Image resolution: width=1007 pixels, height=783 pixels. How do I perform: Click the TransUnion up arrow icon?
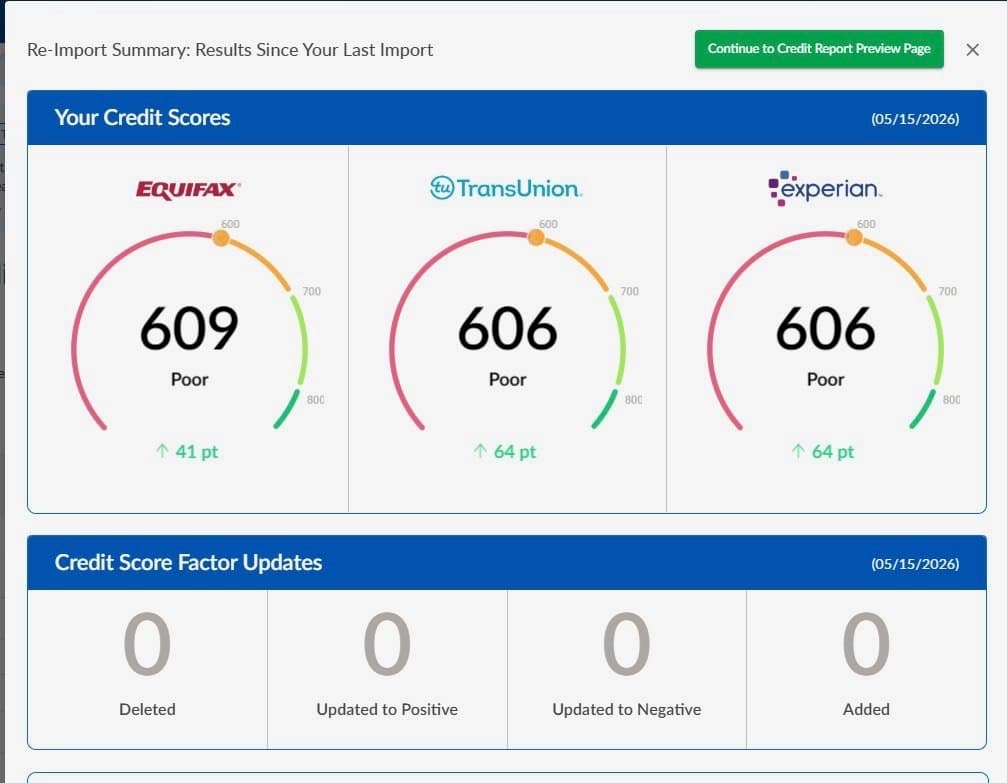click(480, 451)
